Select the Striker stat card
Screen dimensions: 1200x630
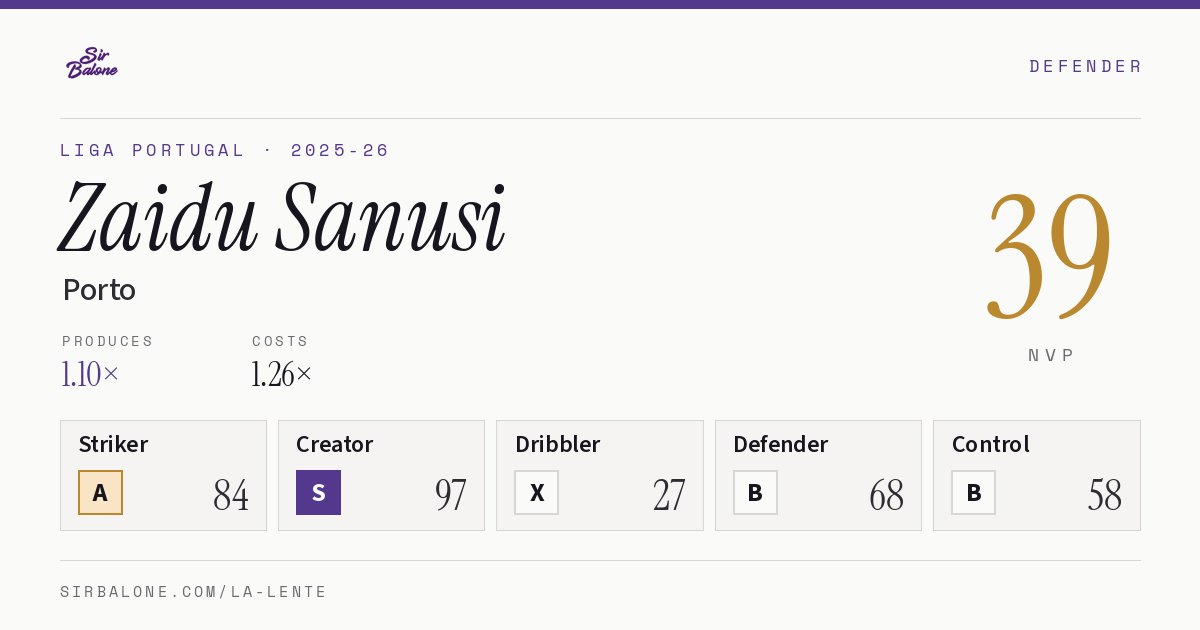tap(163, 475)
